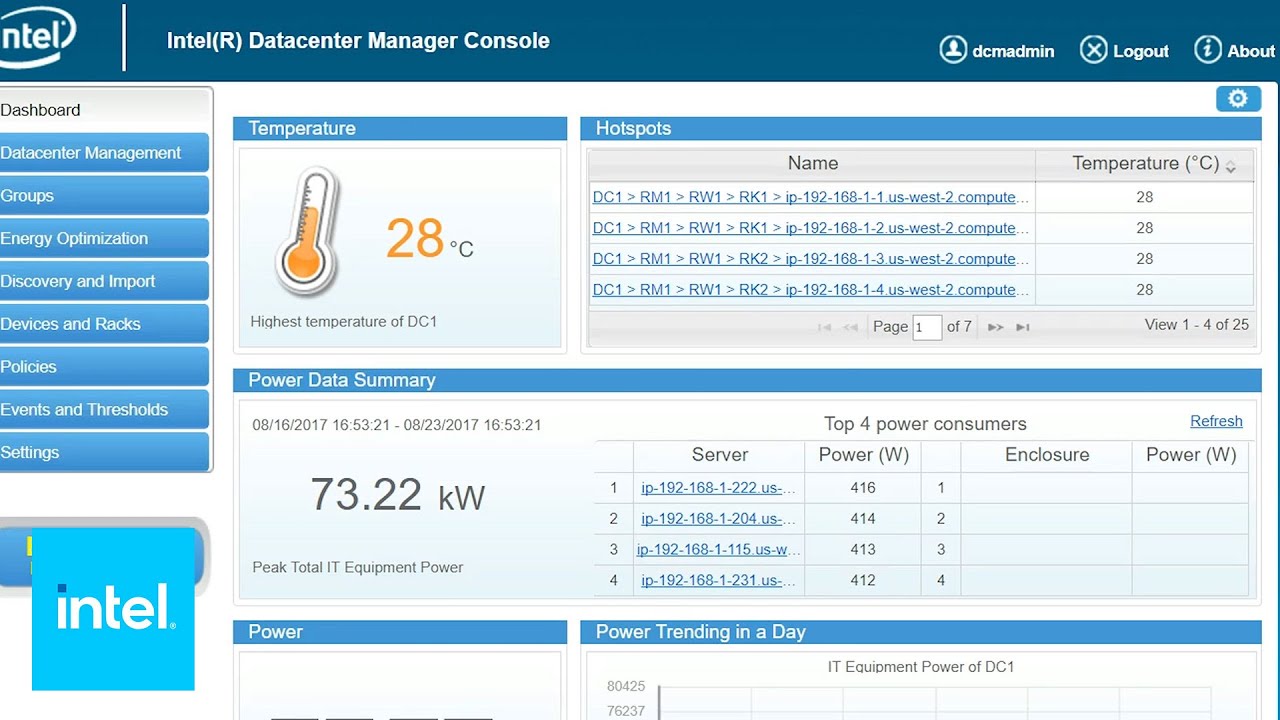Viewport: 1280px width, 720px height.
Task: Click the Logout text
Action: click(1141, 51)
